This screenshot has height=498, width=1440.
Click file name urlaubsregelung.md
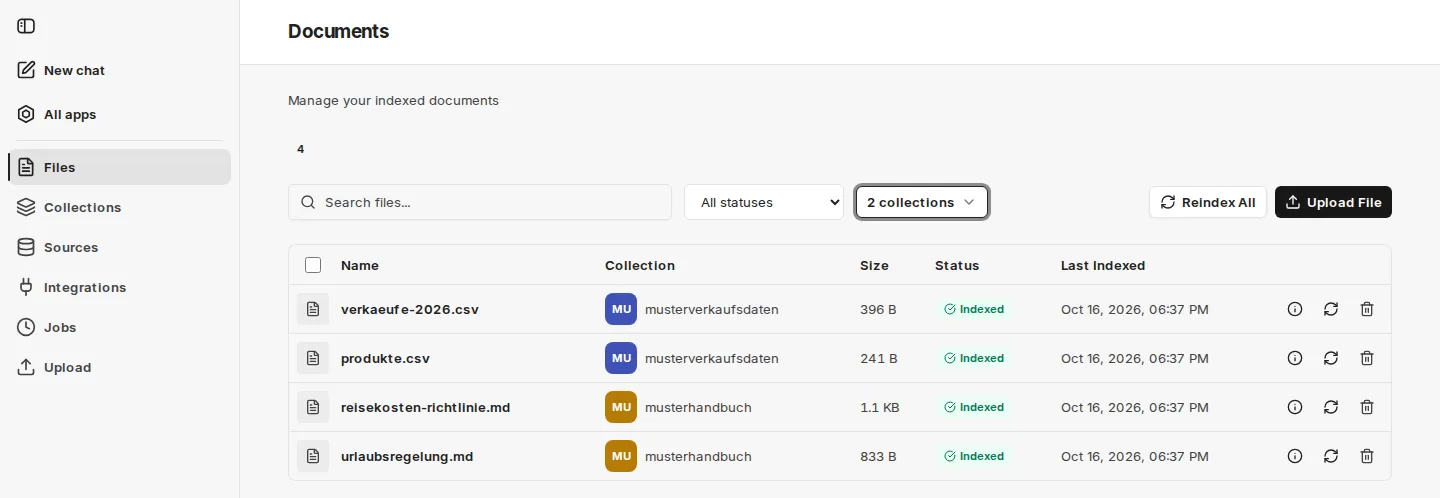click(x=407, y=456)
